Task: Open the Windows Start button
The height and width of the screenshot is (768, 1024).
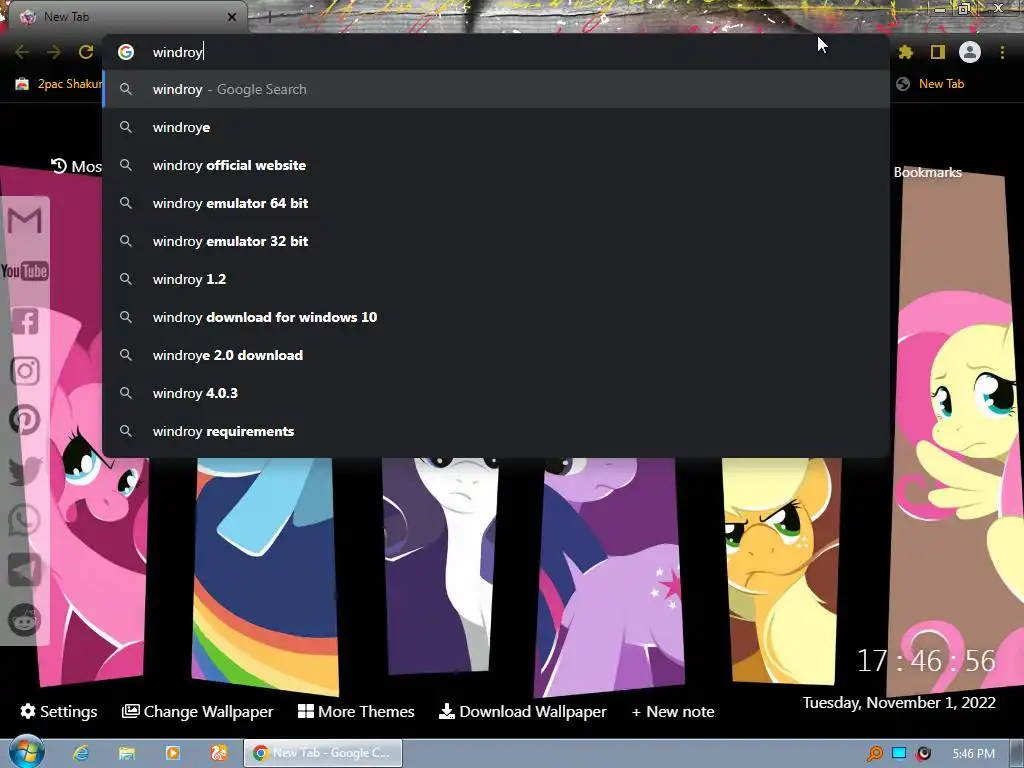Action: coord(26,752)
